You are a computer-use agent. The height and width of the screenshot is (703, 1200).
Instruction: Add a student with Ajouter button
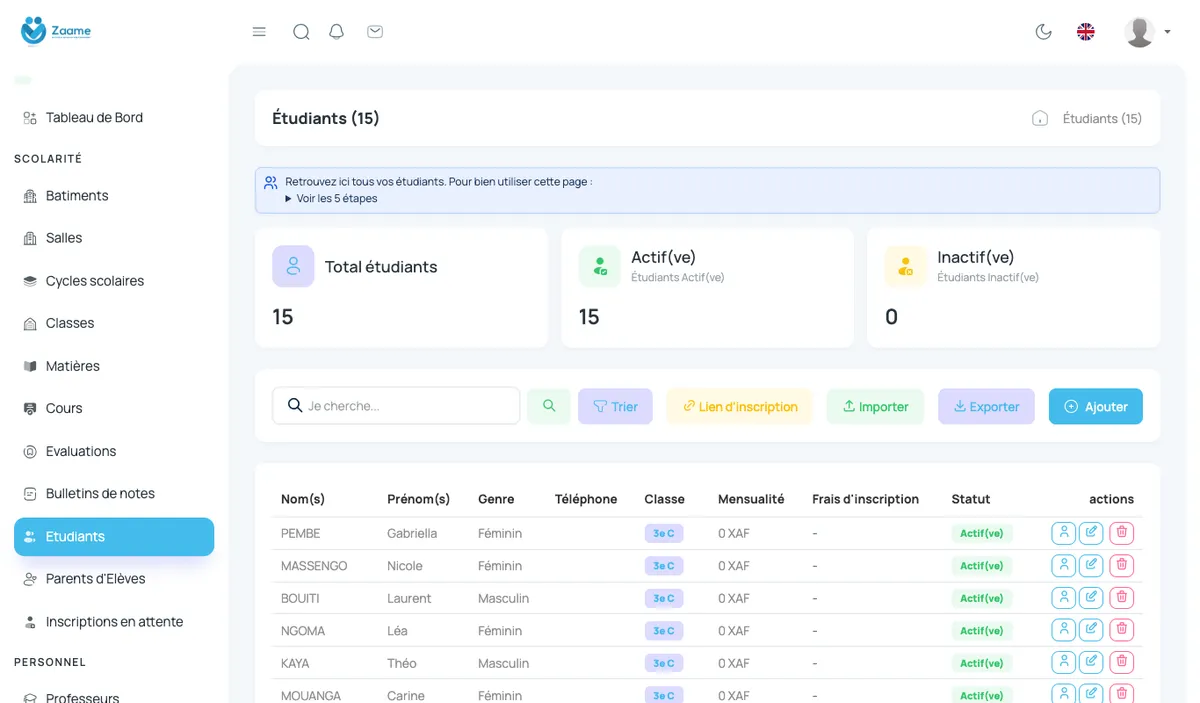click(x=1096, y=406)
